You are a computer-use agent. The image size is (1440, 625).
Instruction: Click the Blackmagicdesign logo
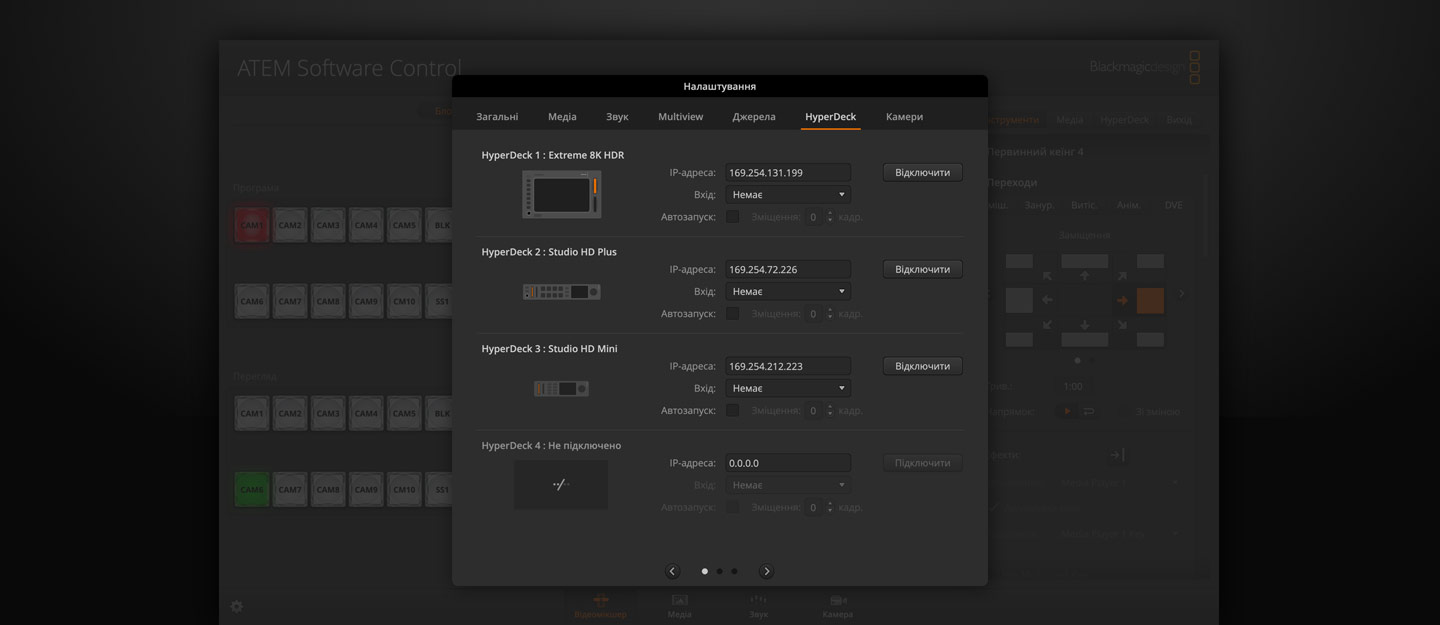coord(1145,67)
